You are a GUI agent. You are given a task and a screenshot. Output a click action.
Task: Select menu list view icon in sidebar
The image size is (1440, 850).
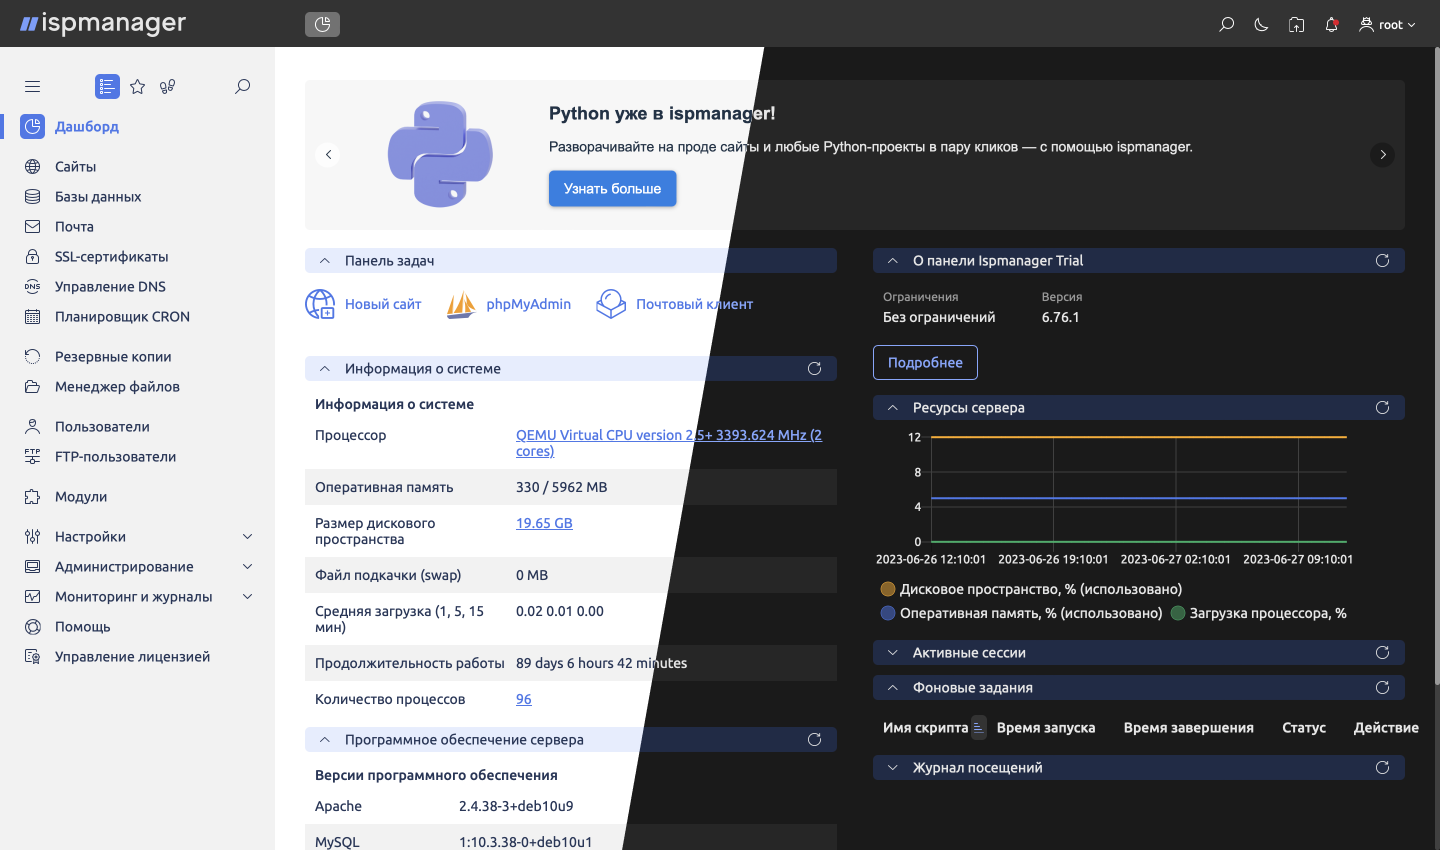(x=107, y=87)
